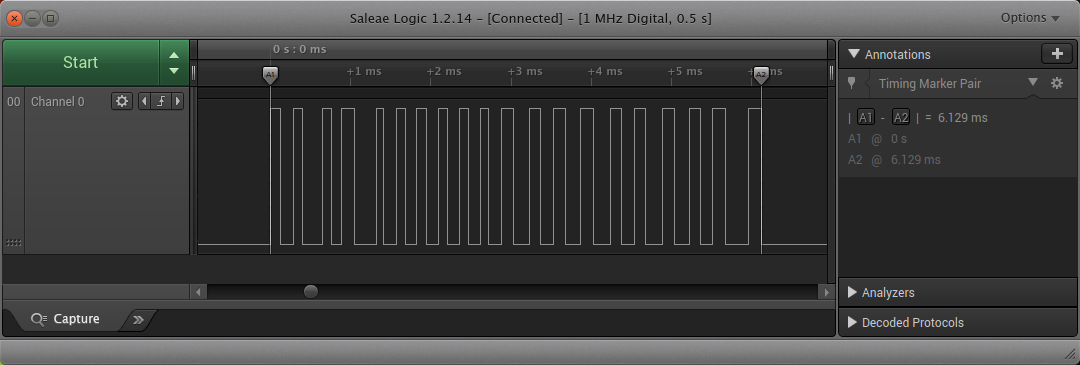Open the Options menu

(x=1030, y=18)
